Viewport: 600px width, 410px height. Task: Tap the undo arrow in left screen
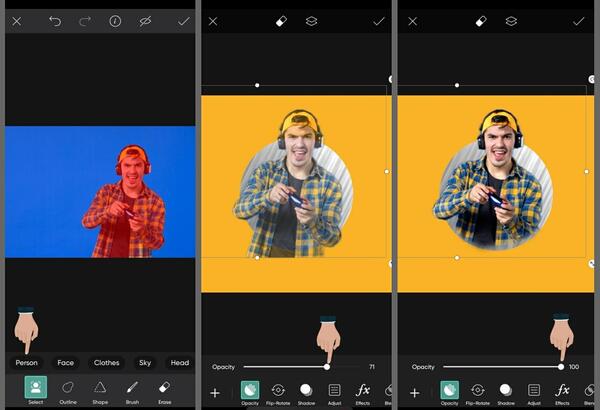pos(55,21)
